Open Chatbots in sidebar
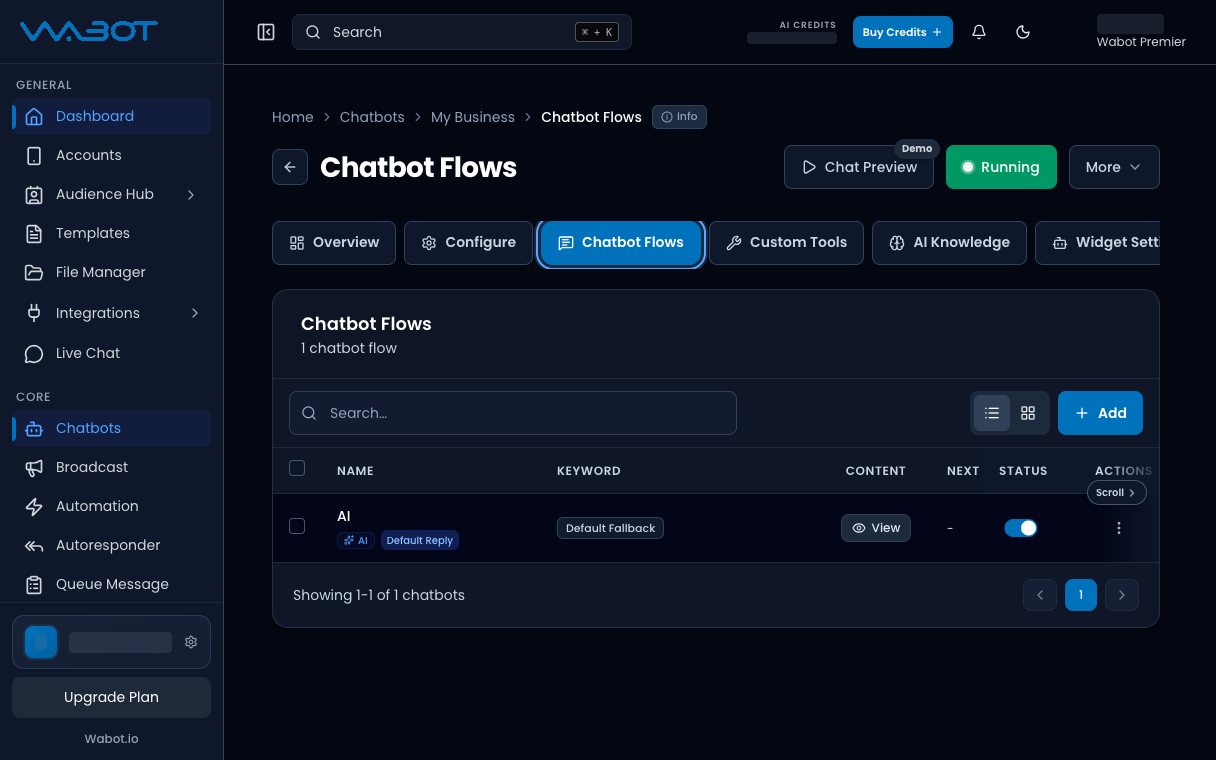 click(x=111, y=428)
